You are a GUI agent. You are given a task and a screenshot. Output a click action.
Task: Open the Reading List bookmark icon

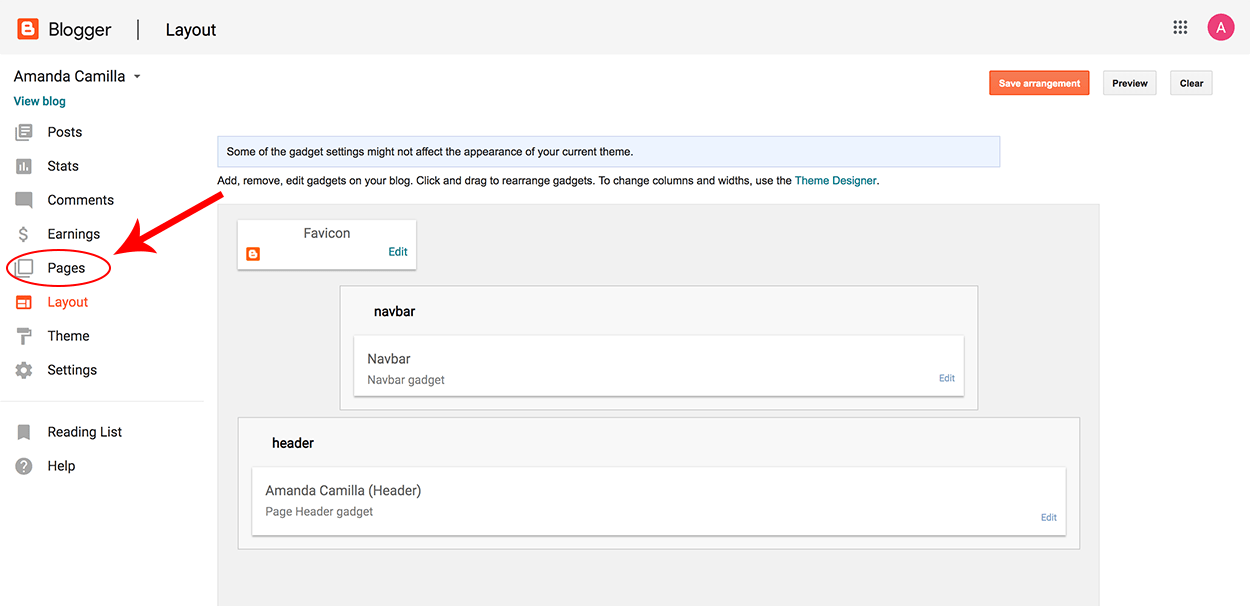24,431
